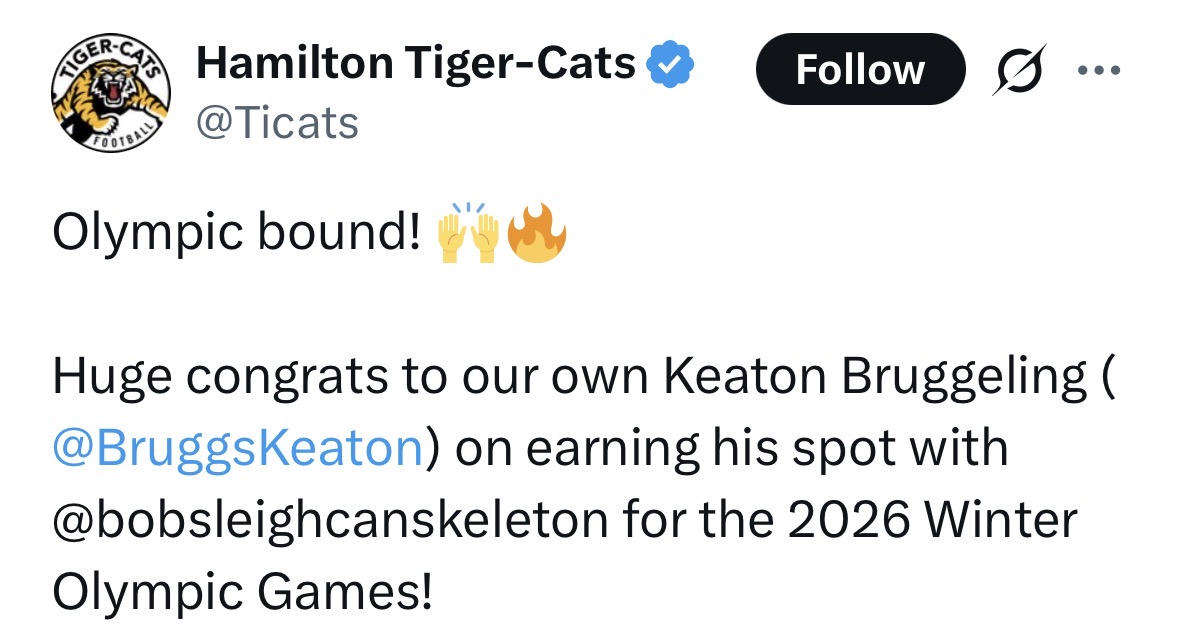This screenshot has width=1179, height=638.
Task: Click the @bobsleighcanskeleton mention
Action: 329,521
